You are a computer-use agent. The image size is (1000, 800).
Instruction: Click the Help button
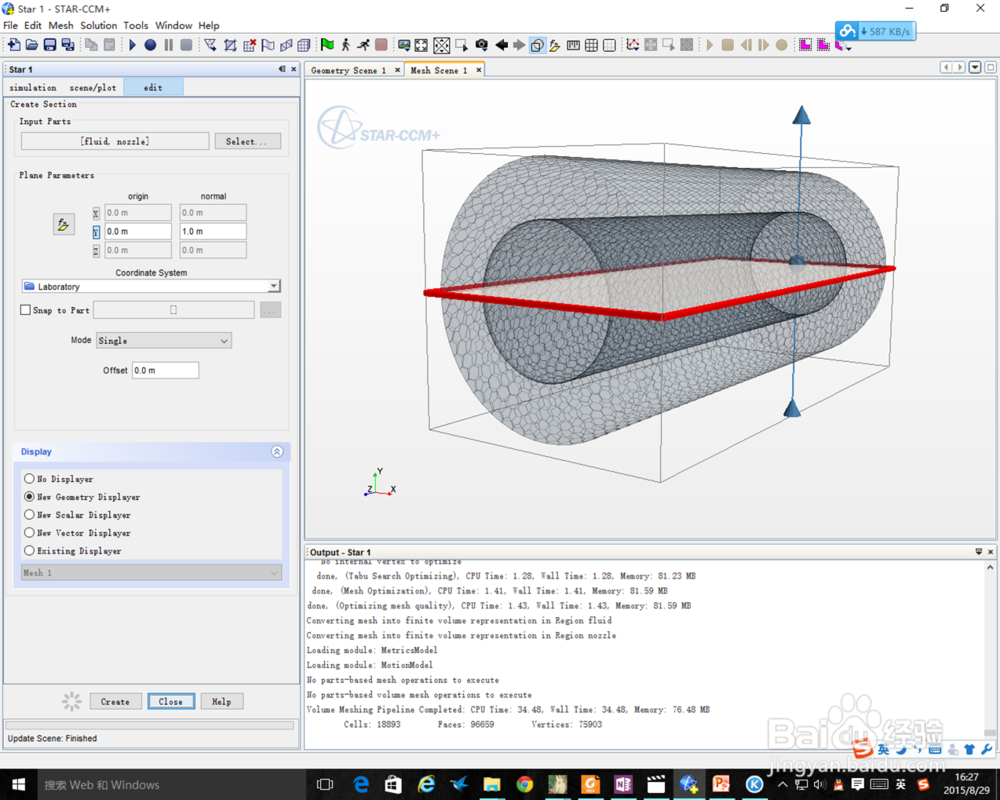(x=221, y=702)
